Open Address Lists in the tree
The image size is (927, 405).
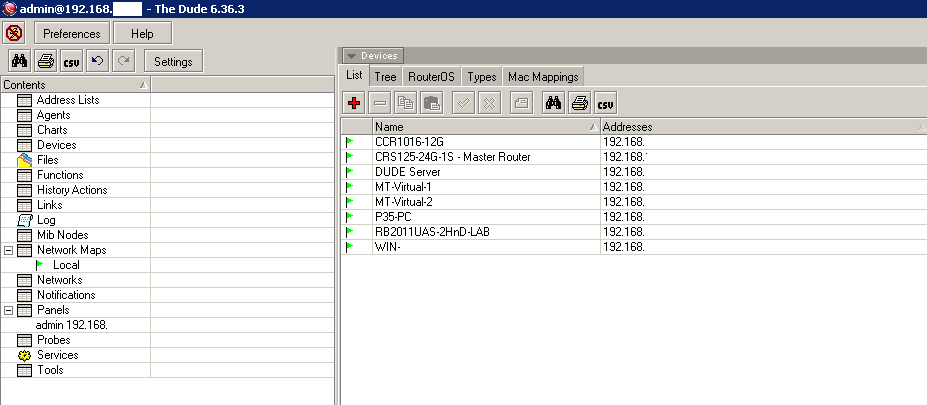tap(68, 100)
